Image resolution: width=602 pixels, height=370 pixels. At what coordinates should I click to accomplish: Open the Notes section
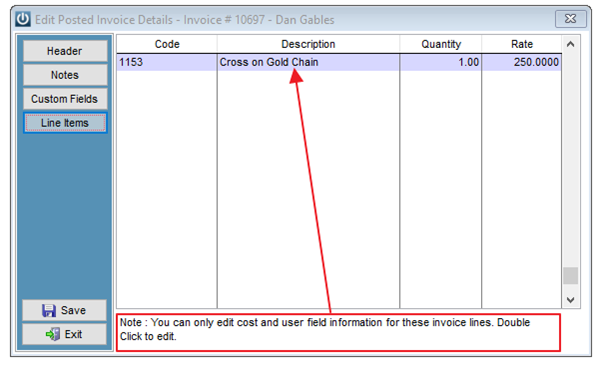point(65,75)
